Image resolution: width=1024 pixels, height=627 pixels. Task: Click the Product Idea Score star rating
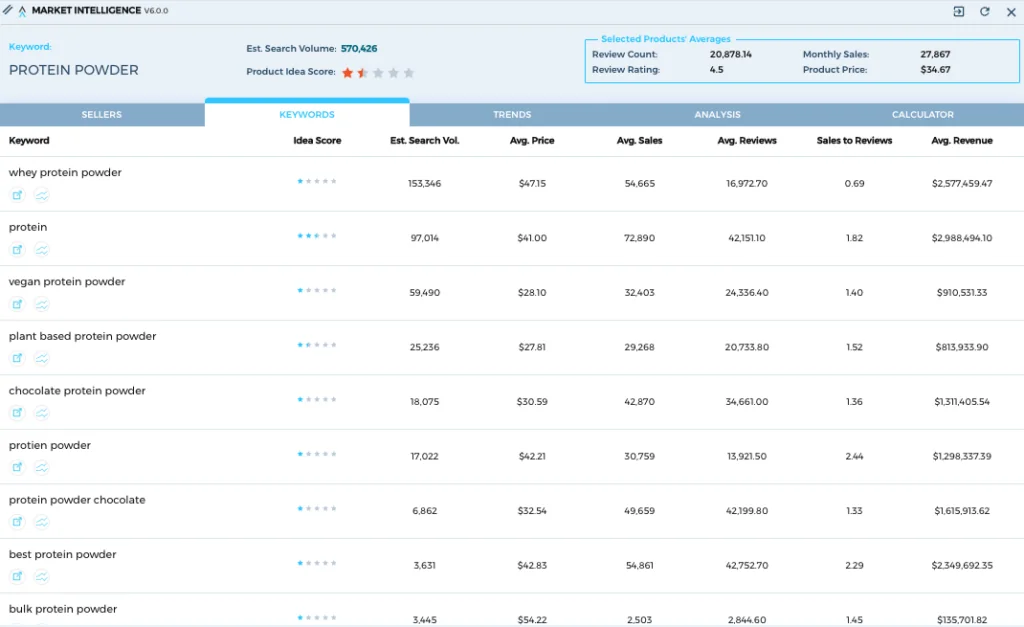[377, 72]
